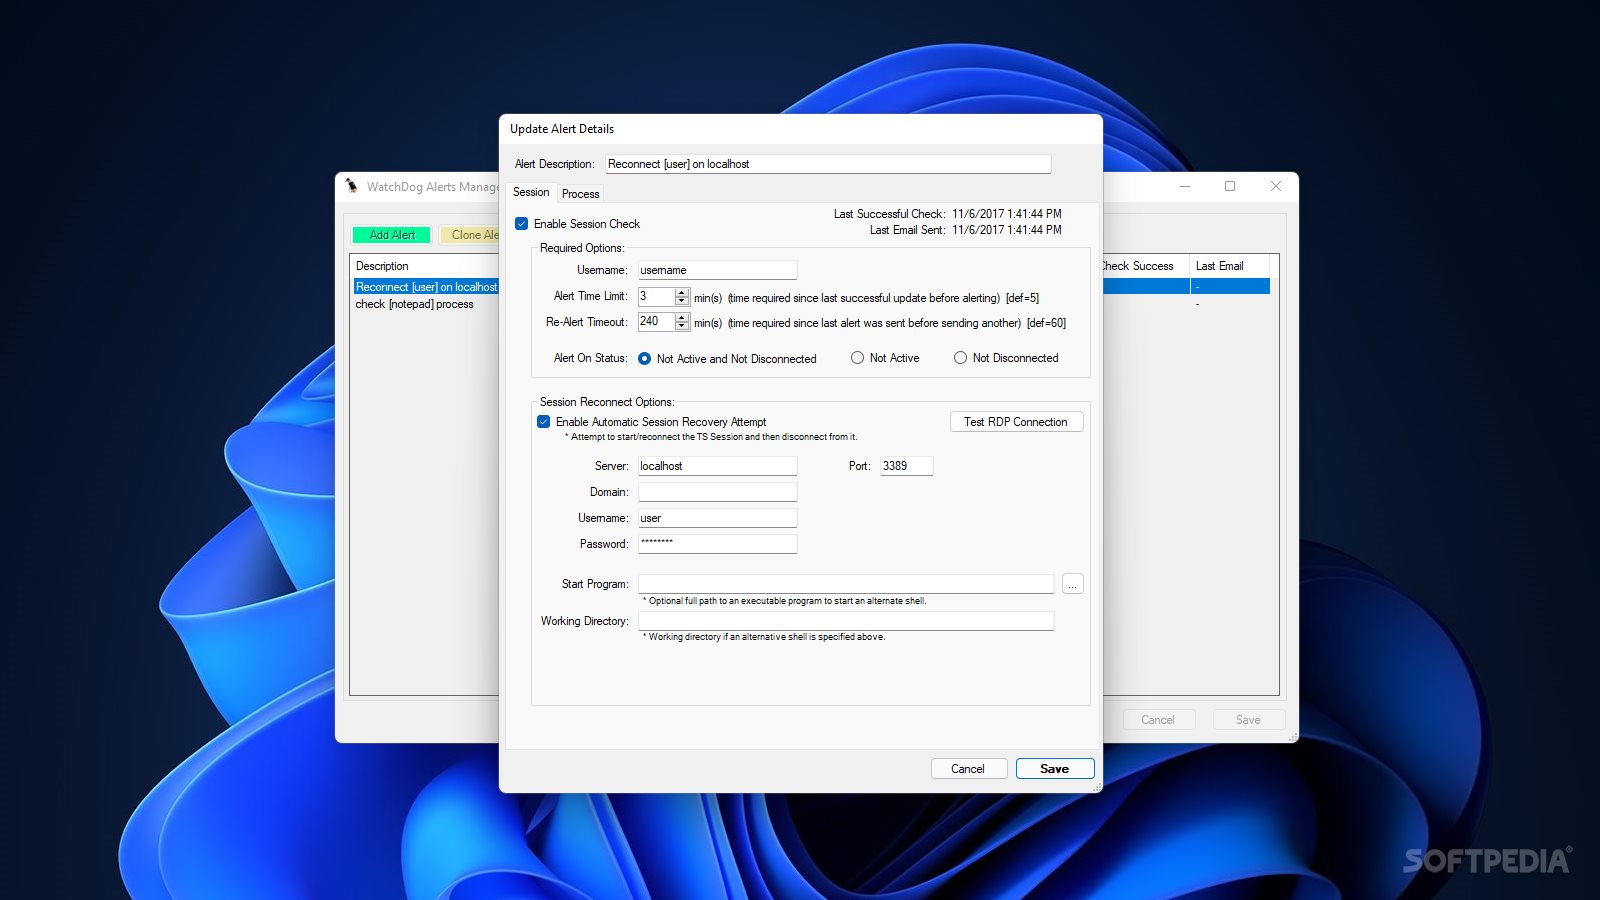Screen dimensions: 1600x900
Task: Increase Alert Time Limit with up arrow
Action: (x=682, y=292)
